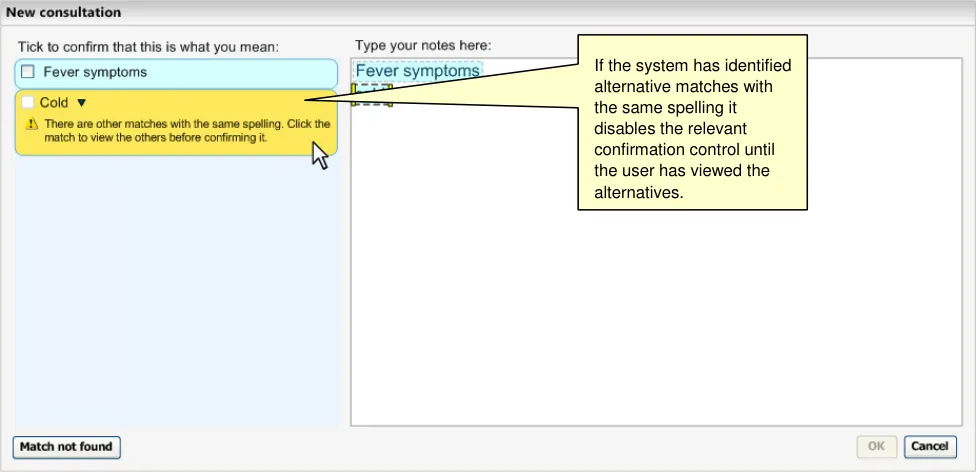Select the Cold match label text
976x472 pixels.
54,102
